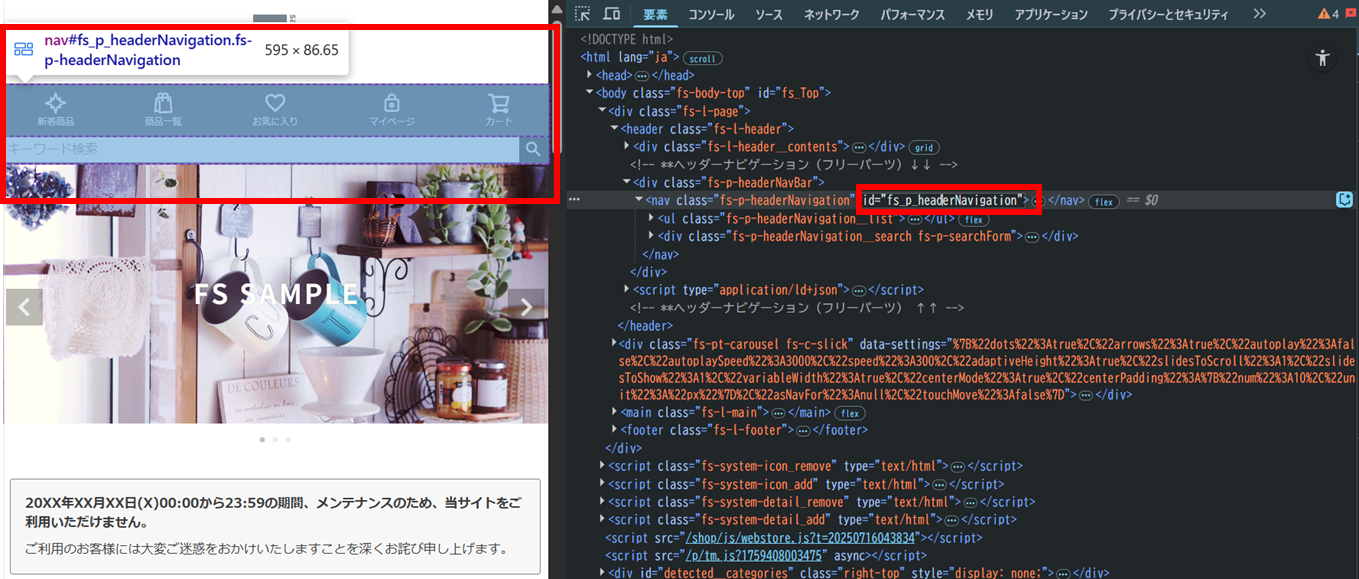This screenshot has width=1359, height=579.
Task: Activate the inspect element picker icon
Action: coord(583,14)
